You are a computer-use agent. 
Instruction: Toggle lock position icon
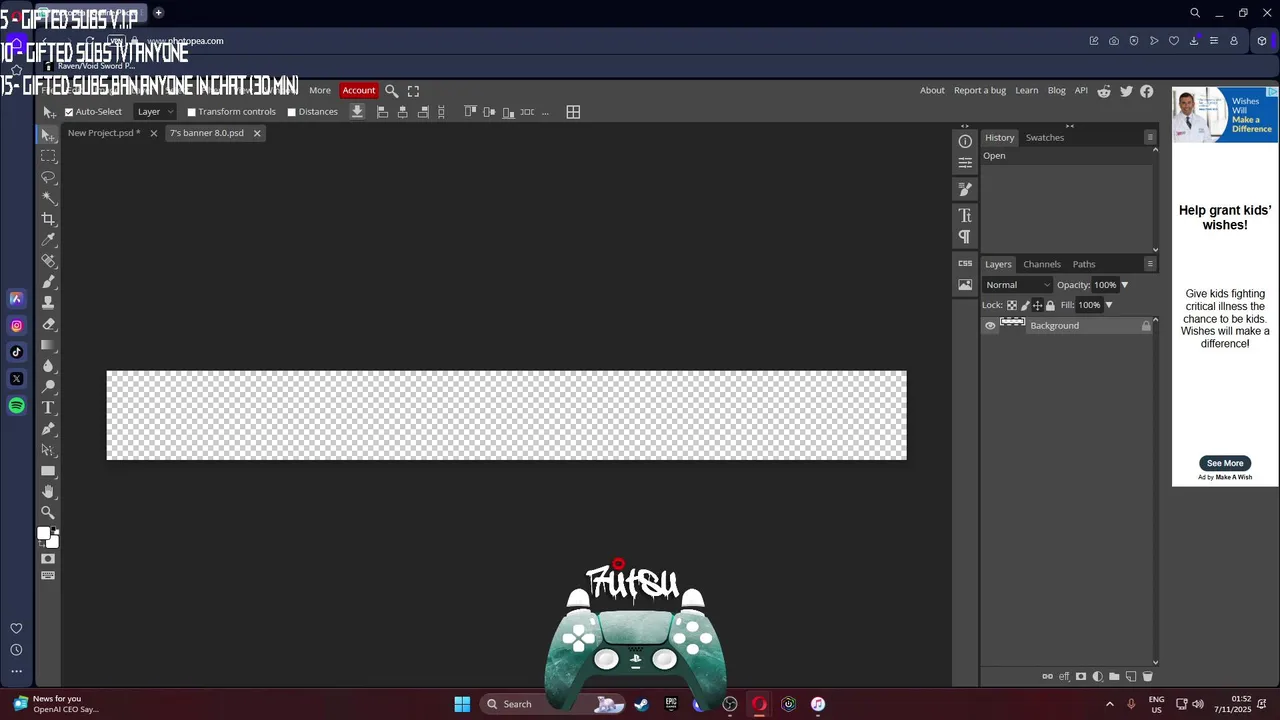(1037, 305)
